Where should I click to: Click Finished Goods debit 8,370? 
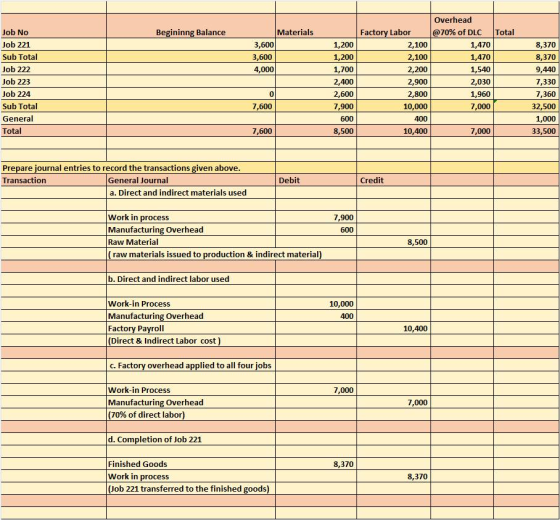[x=316, y=464]
